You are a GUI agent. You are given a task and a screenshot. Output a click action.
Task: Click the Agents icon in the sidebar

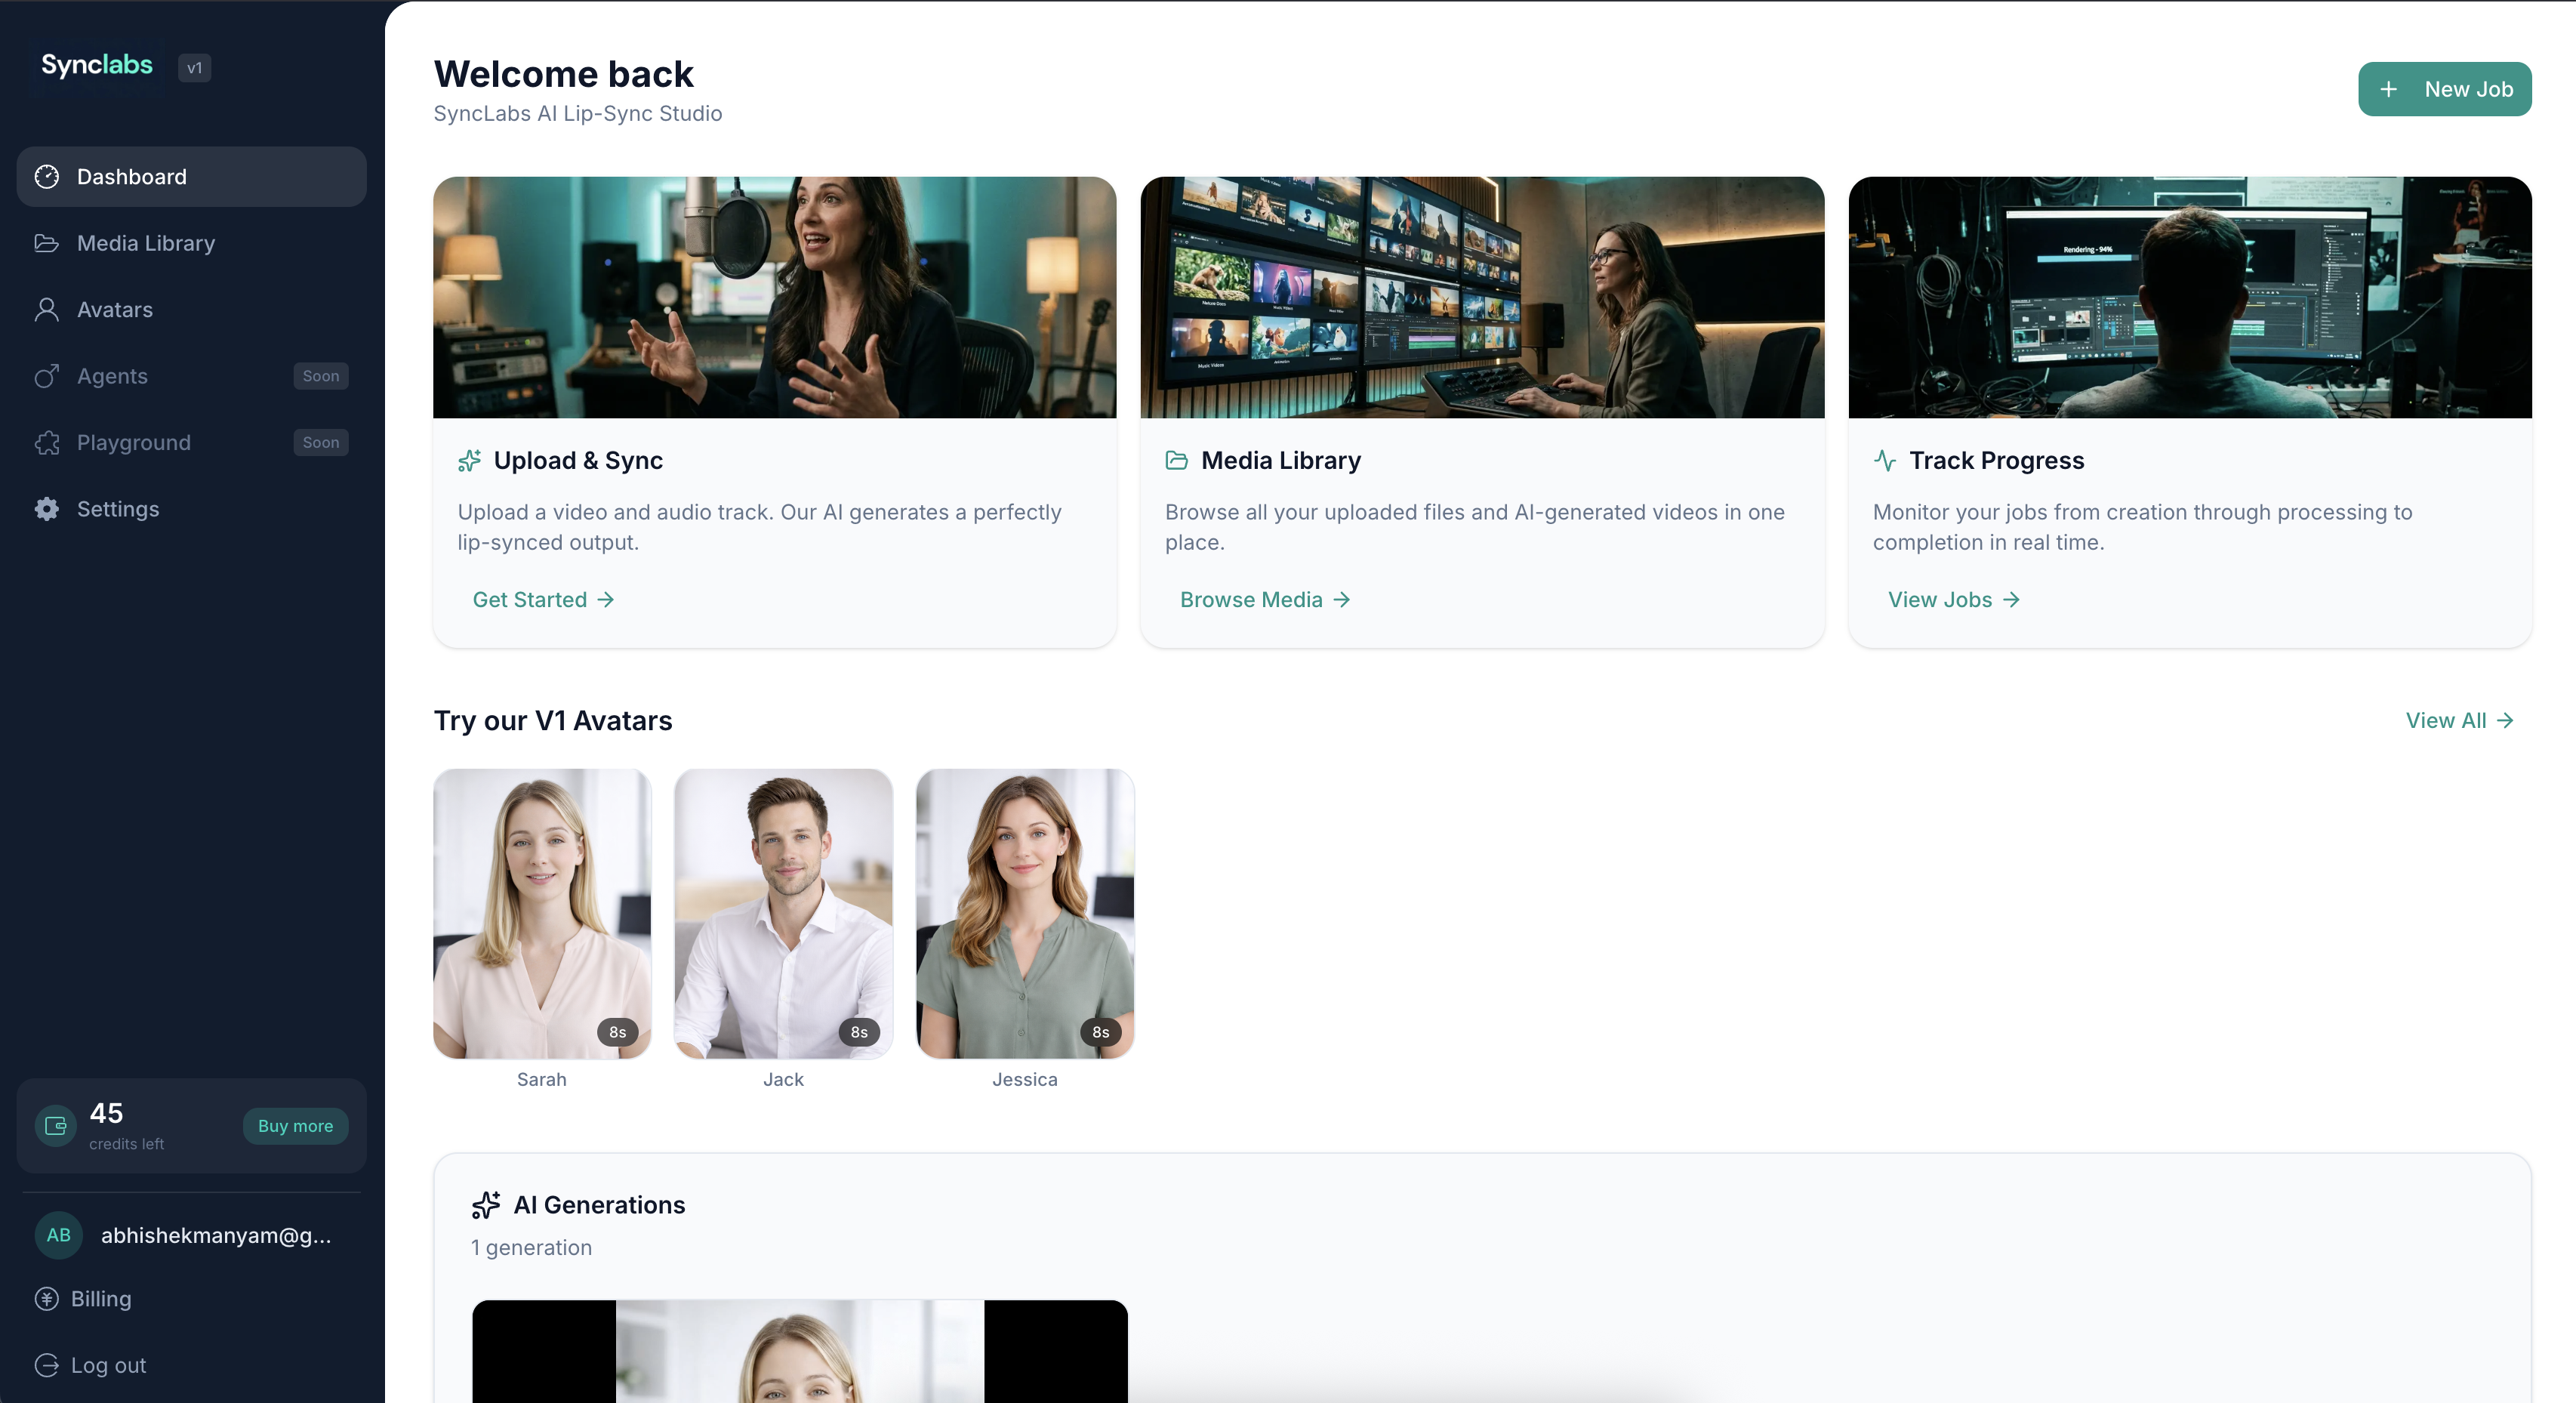pos(47,376)
